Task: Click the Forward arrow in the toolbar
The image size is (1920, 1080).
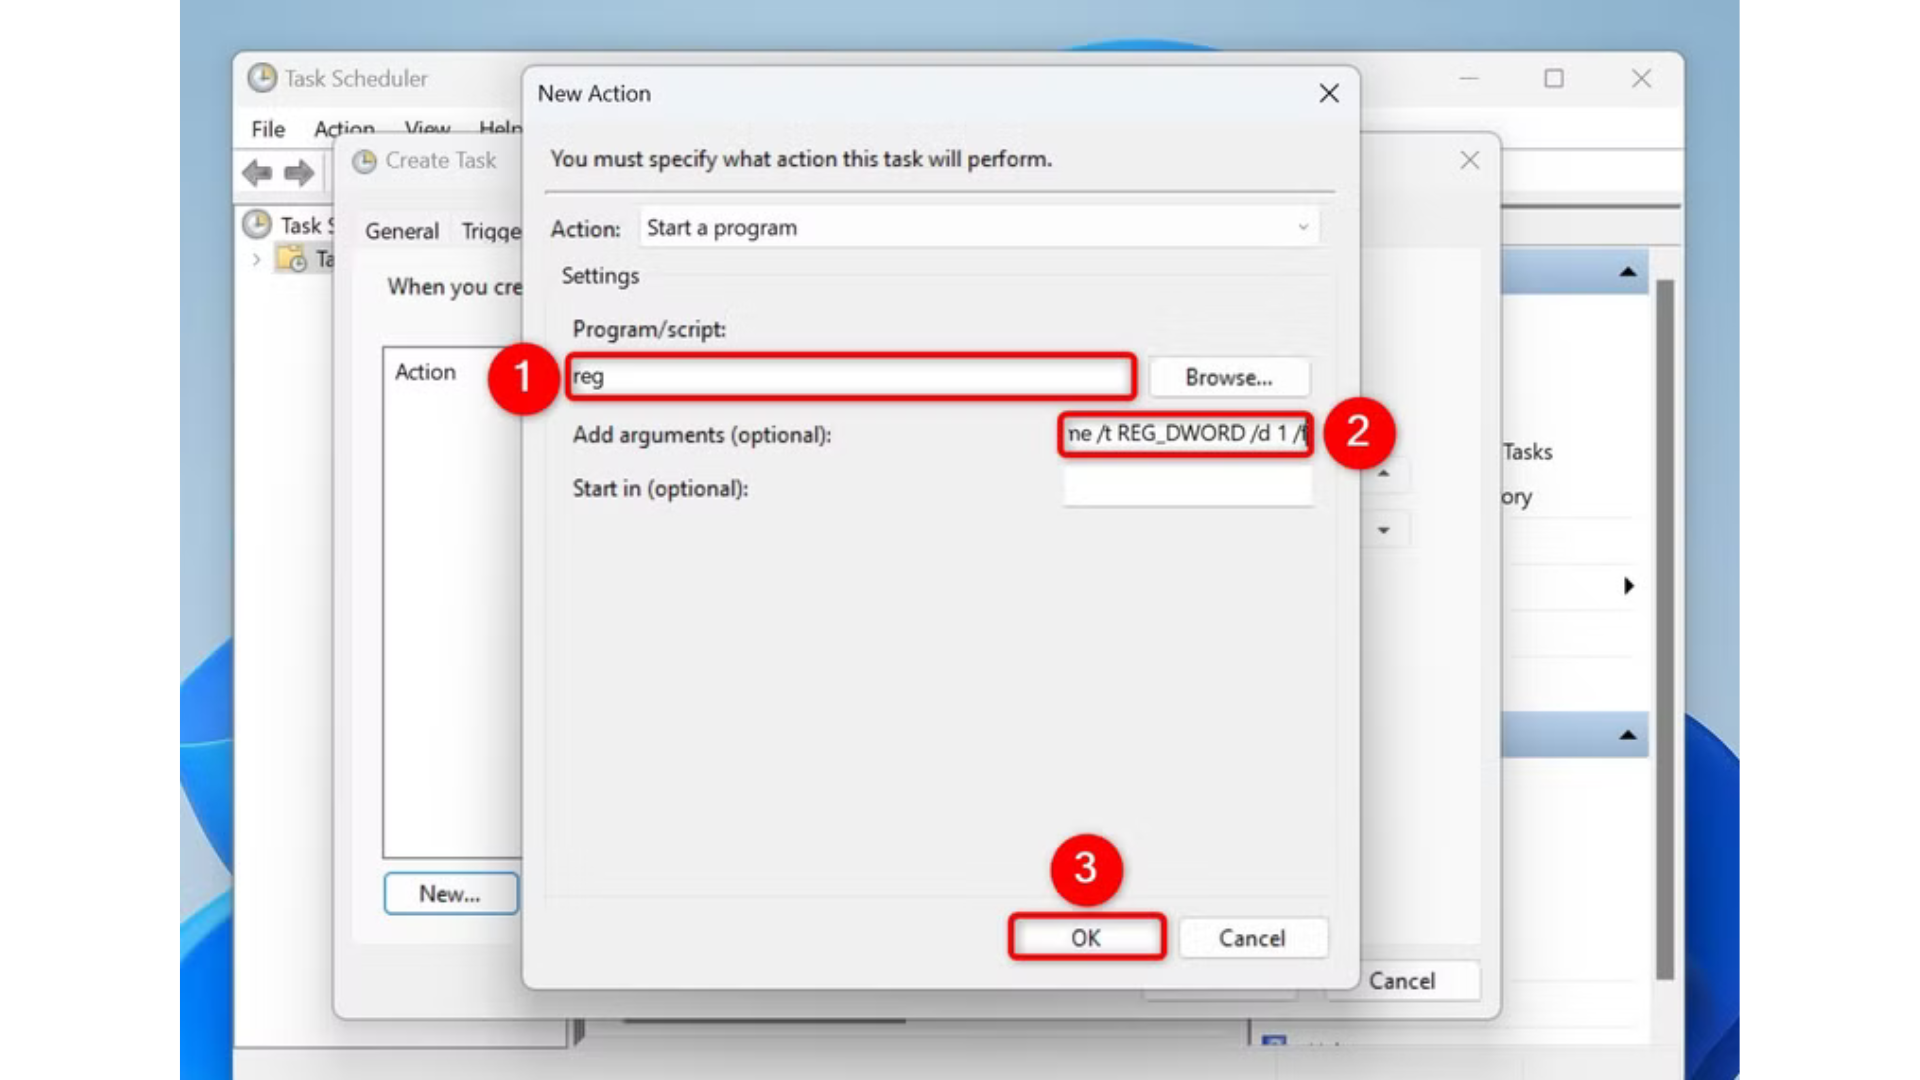Action: click(x=298, y=174)
